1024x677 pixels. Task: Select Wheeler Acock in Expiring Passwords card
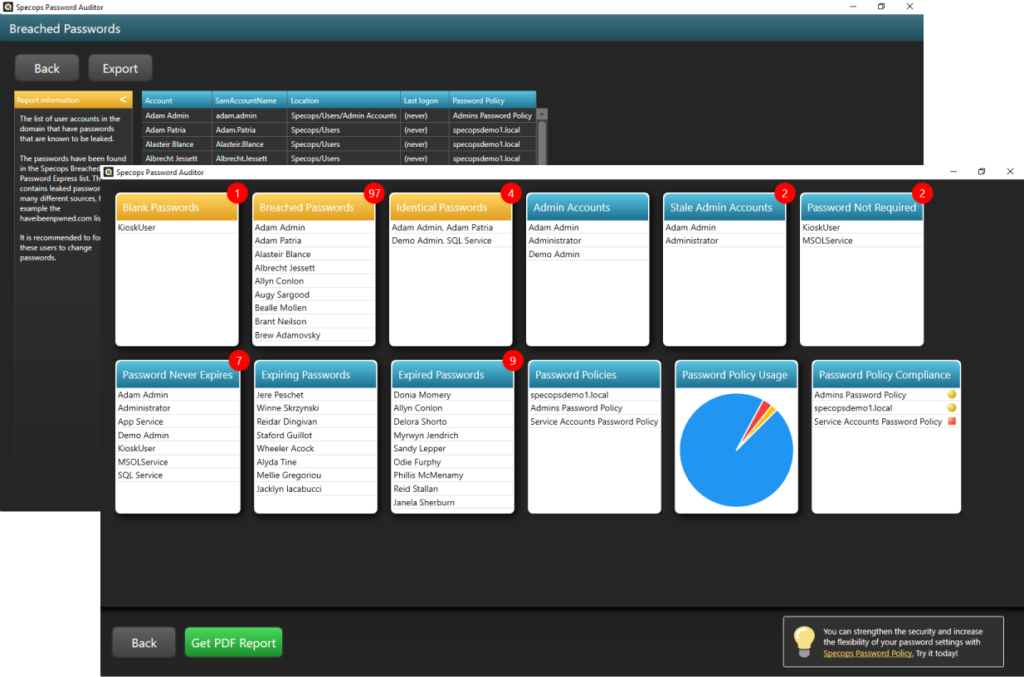[315, 449]
